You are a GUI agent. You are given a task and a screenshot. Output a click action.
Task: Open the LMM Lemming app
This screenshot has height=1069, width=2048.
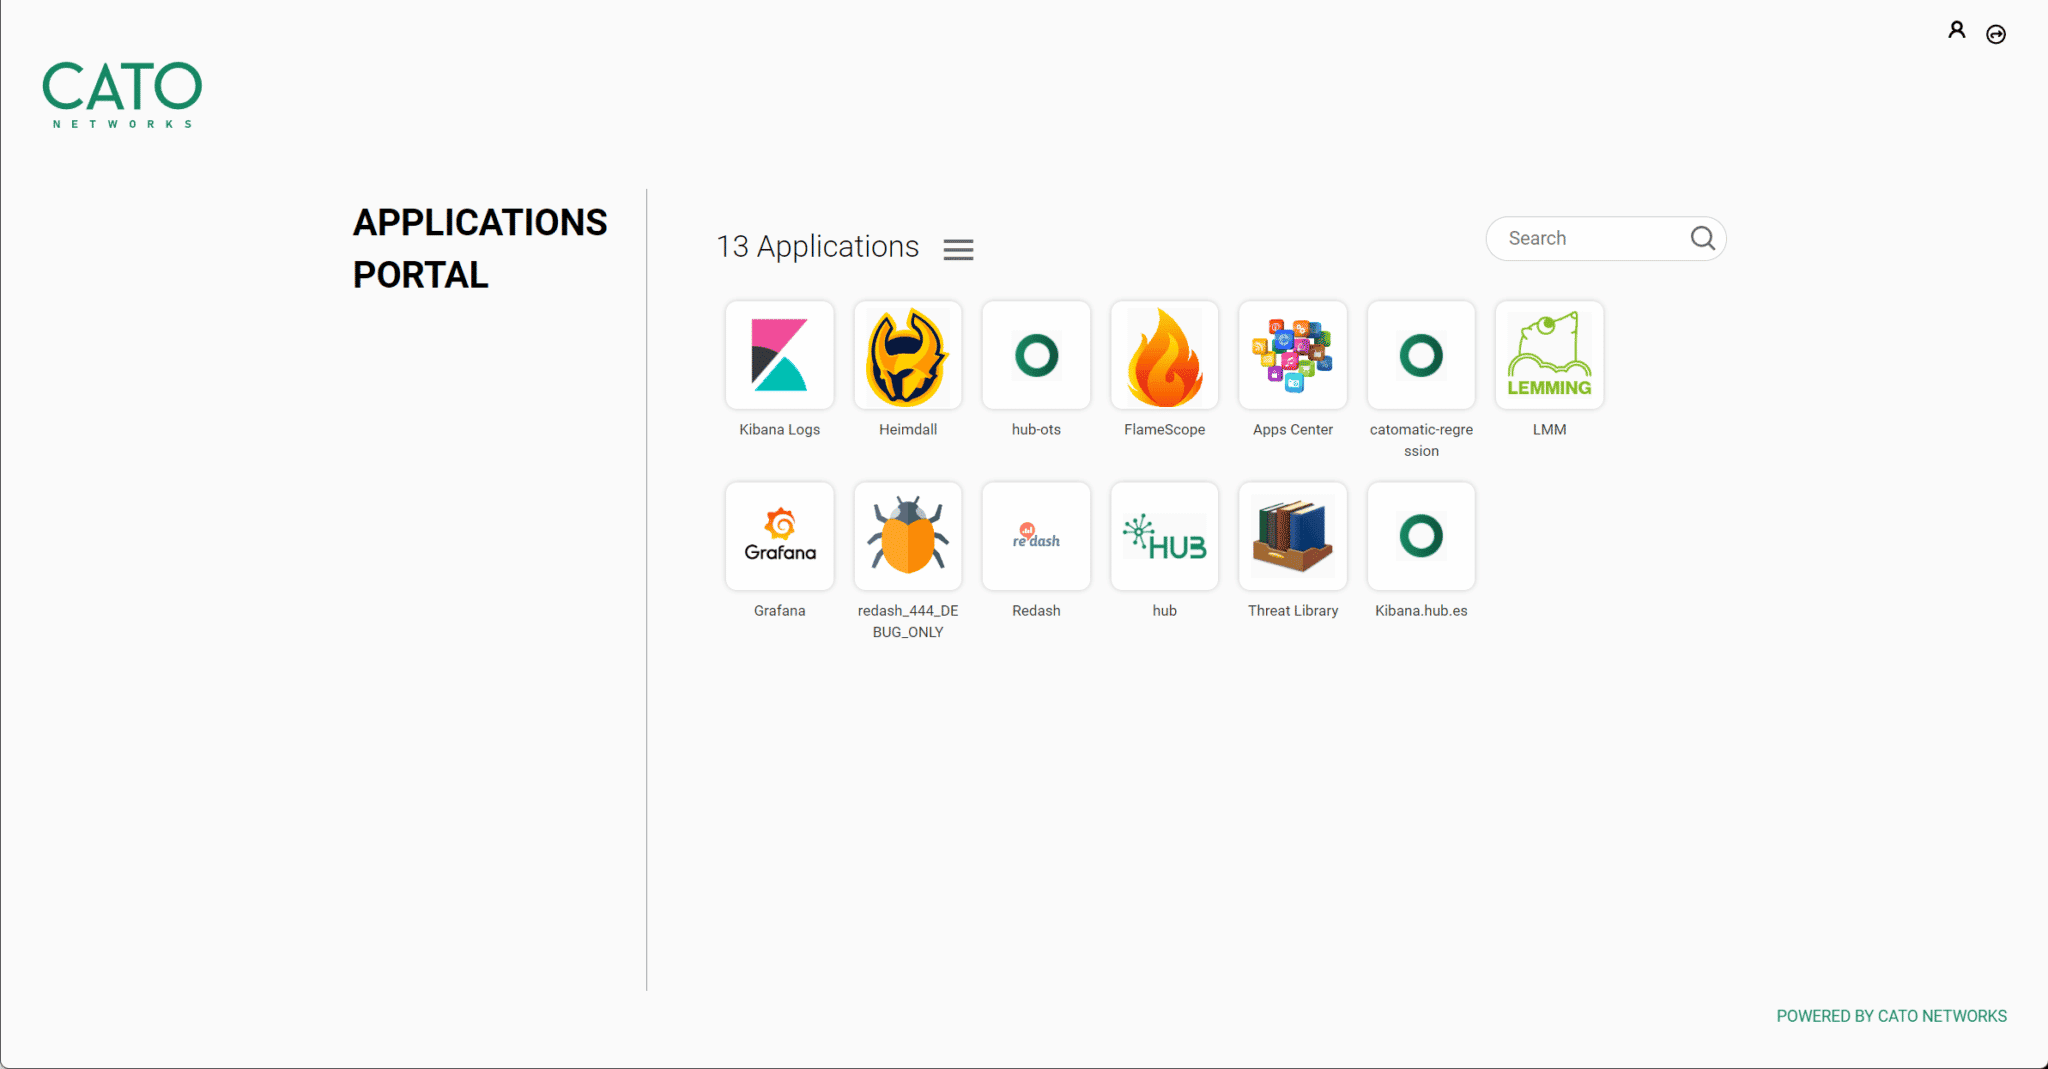click(1549, 356)
